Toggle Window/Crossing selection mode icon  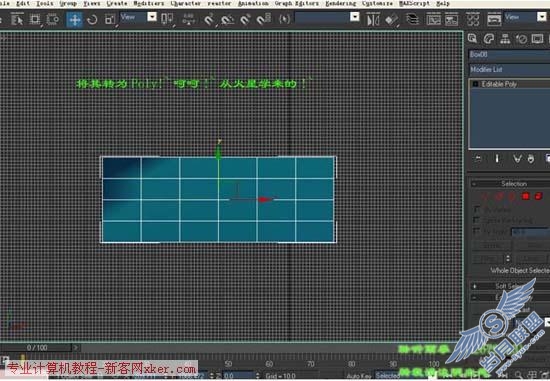coord(53,19)
